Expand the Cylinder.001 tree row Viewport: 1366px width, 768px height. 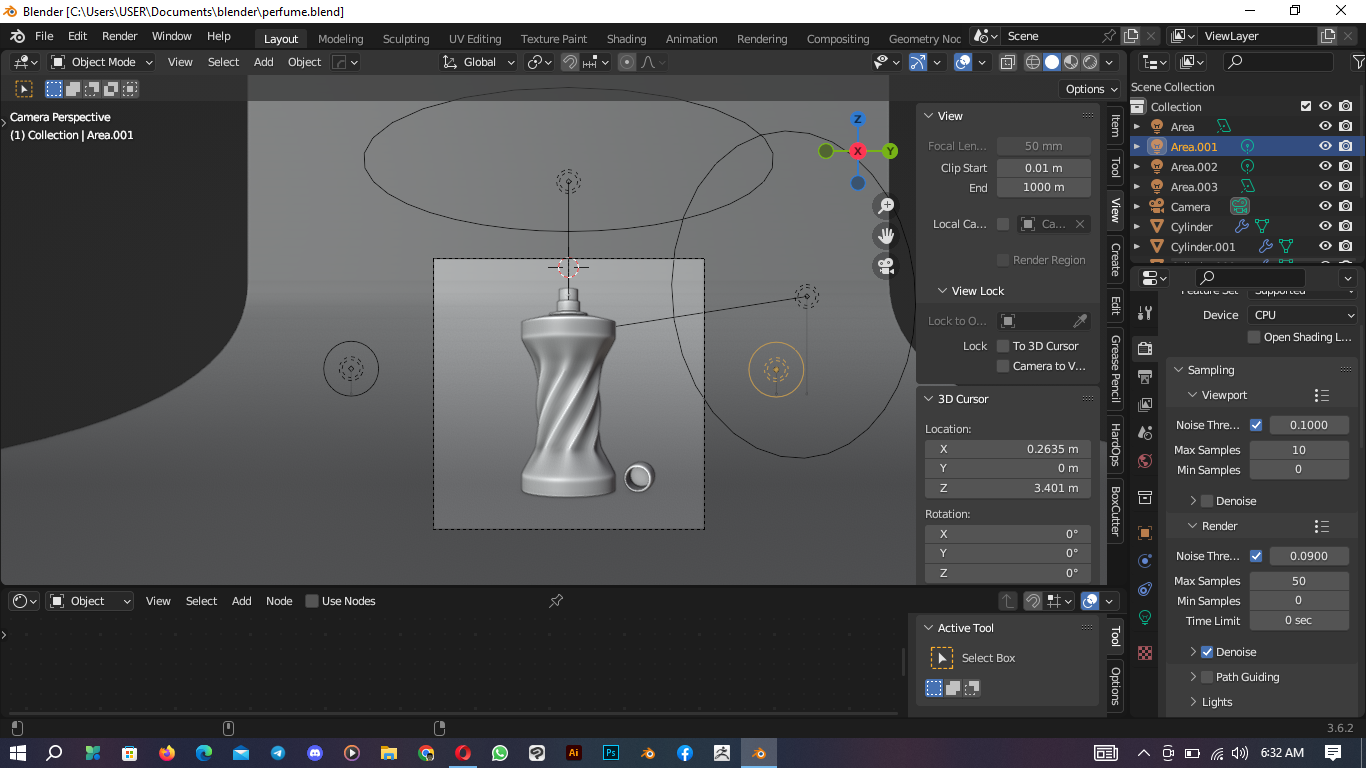pyautogui.click(x=1137, y=247)
